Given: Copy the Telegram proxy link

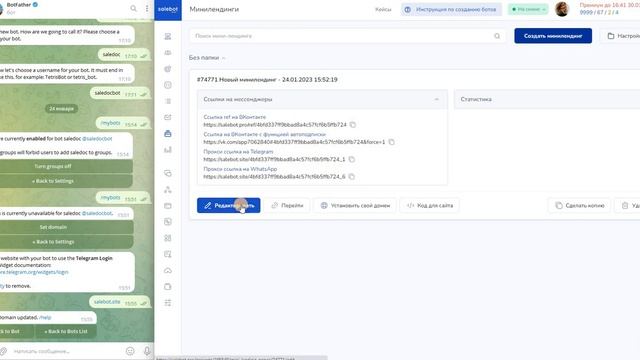Looking at the screenshot, I should coord(351,159).
